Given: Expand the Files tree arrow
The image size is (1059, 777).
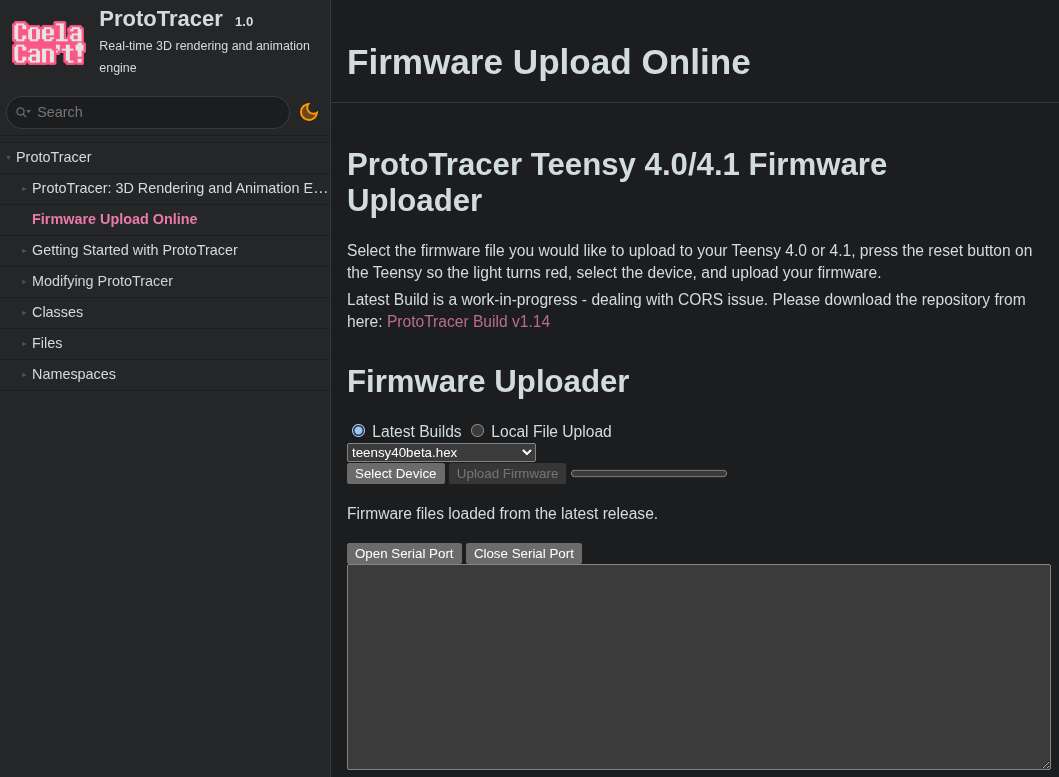Looking at the screenshot, I should click(x=24, y=344).
